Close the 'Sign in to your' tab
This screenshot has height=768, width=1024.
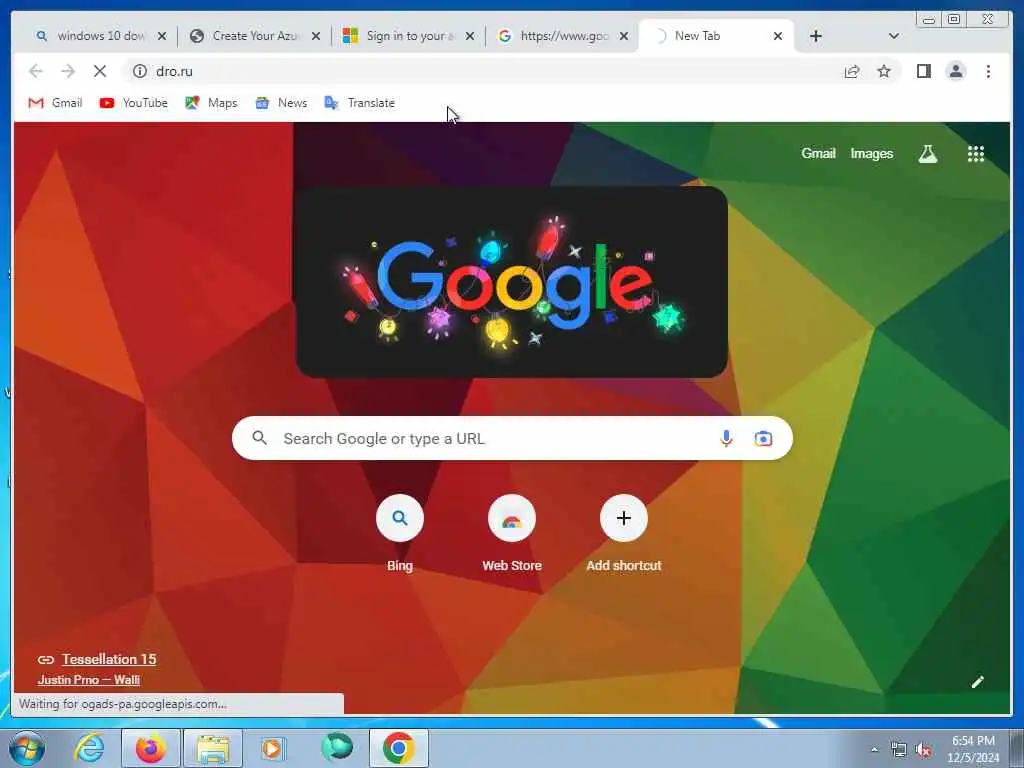pos(470,36)
